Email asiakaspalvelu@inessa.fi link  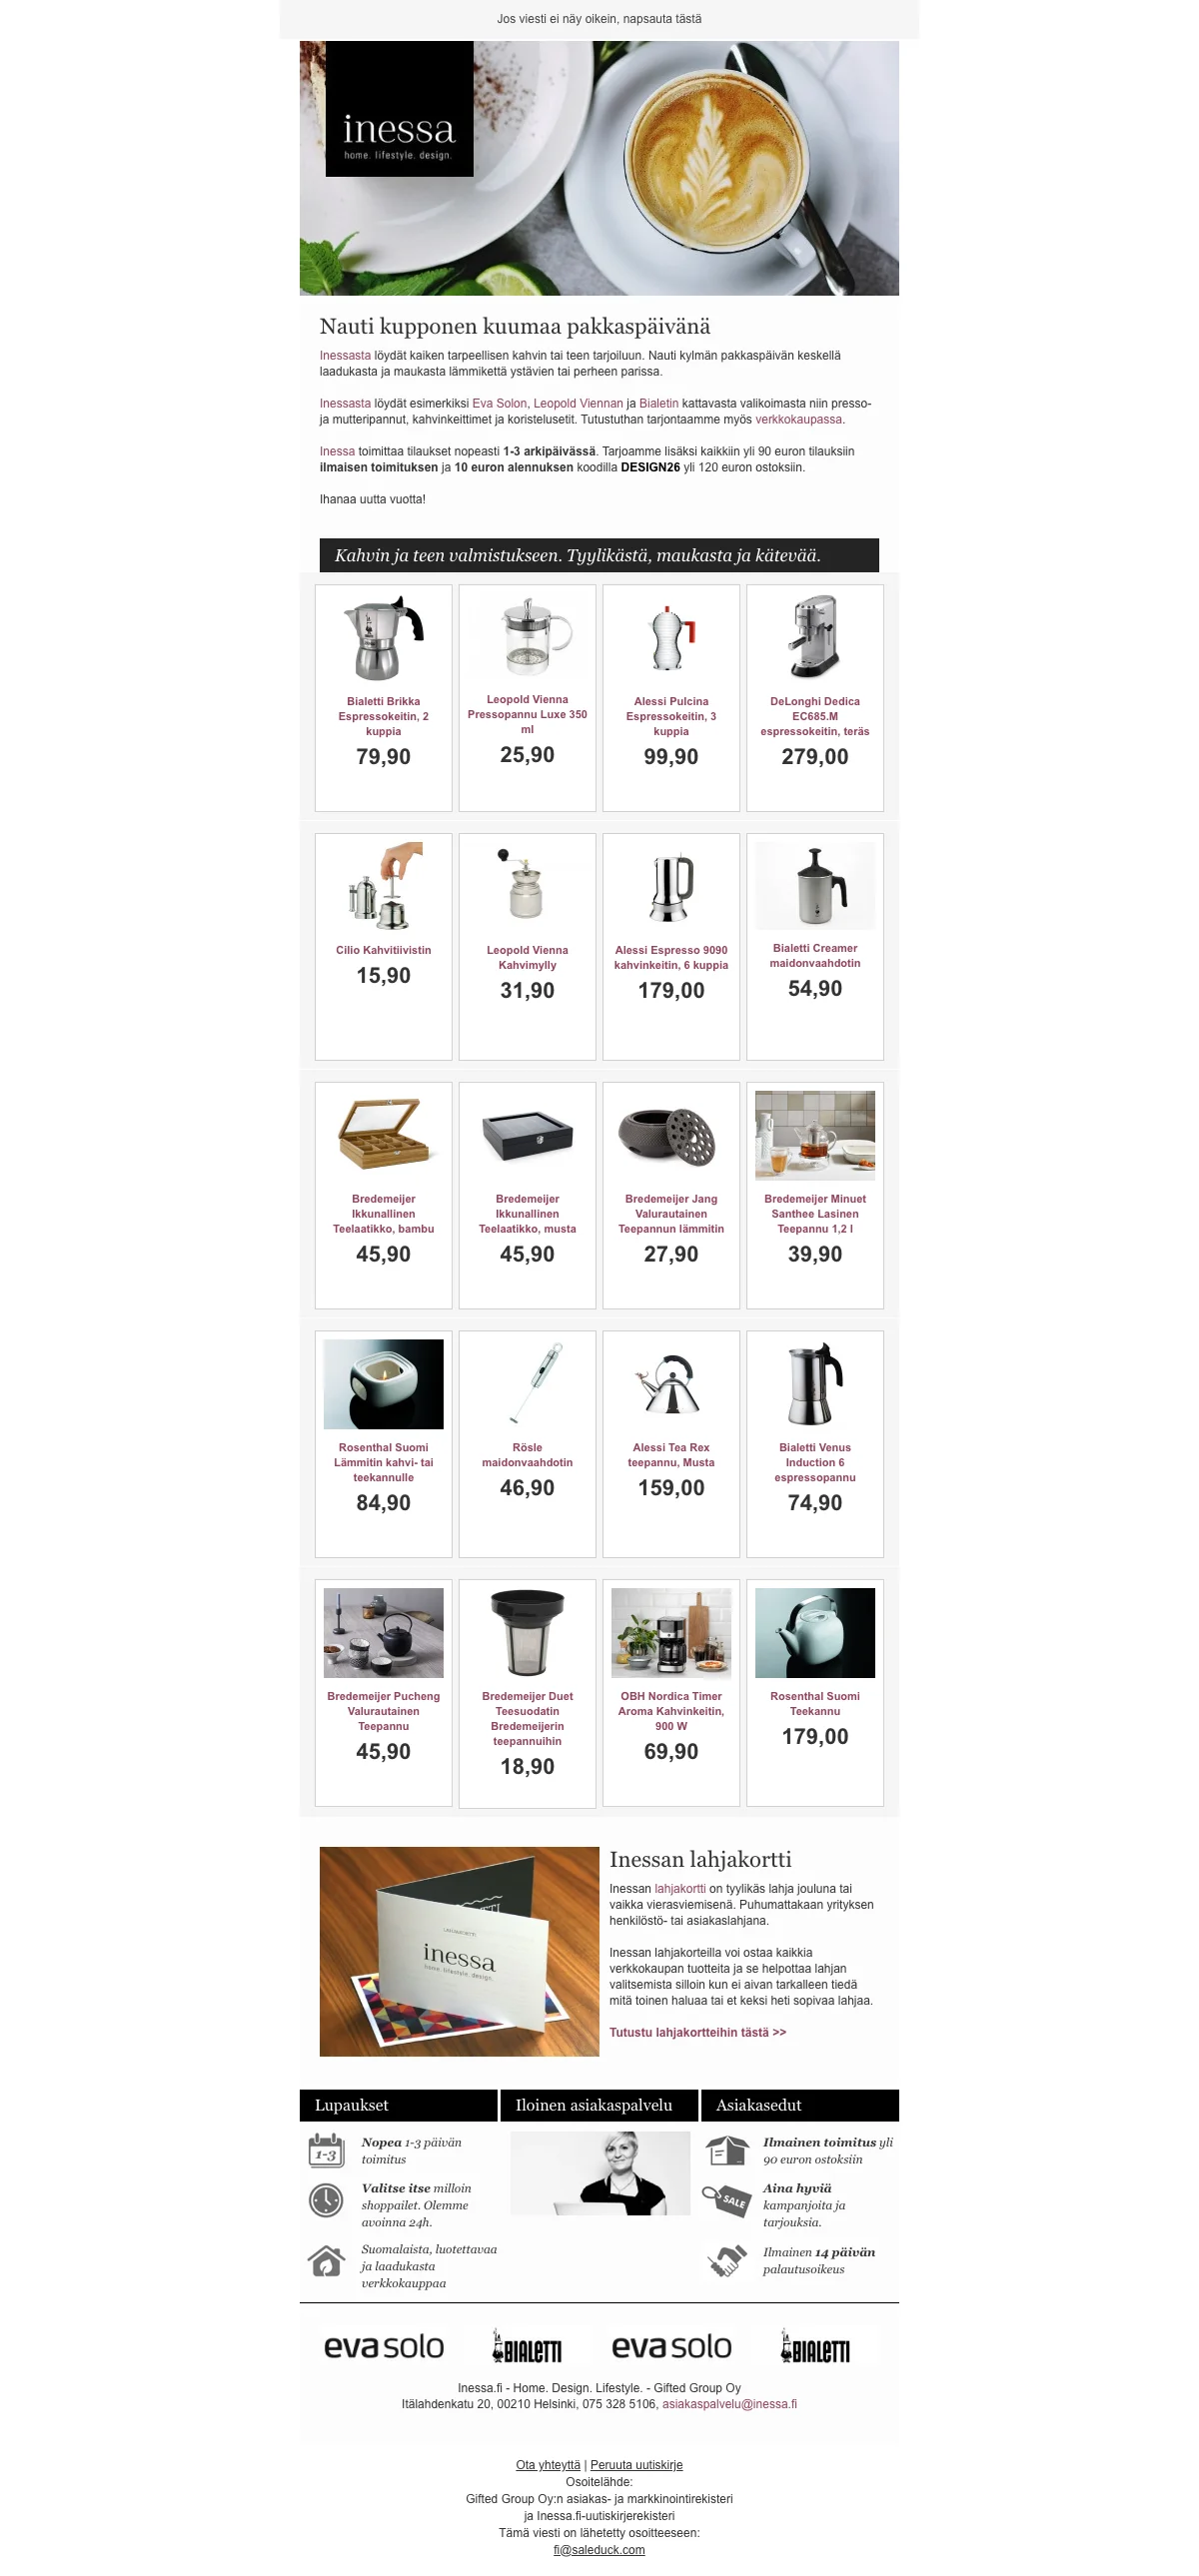[x=729, y=2404]
